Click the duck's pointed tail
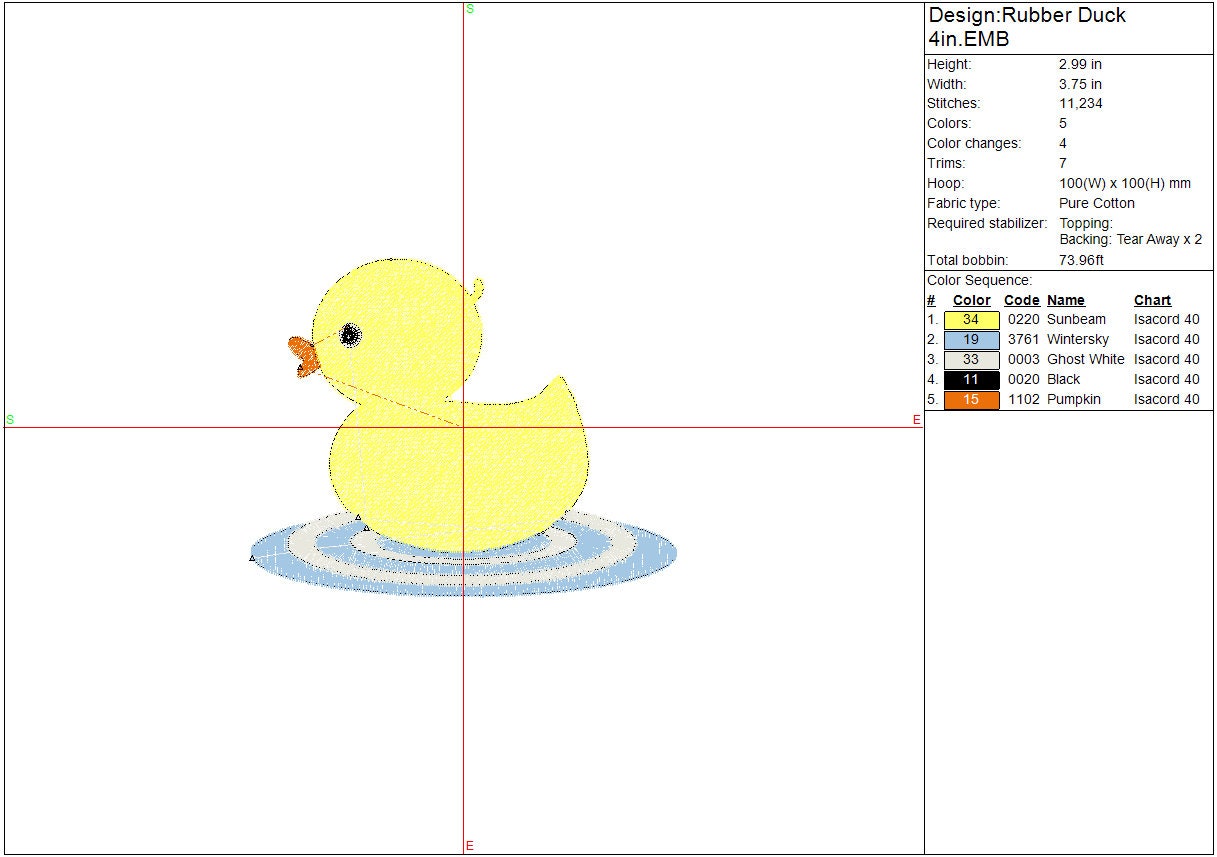The width and height of the screenshot is (1217, 857). coord(559,385)
